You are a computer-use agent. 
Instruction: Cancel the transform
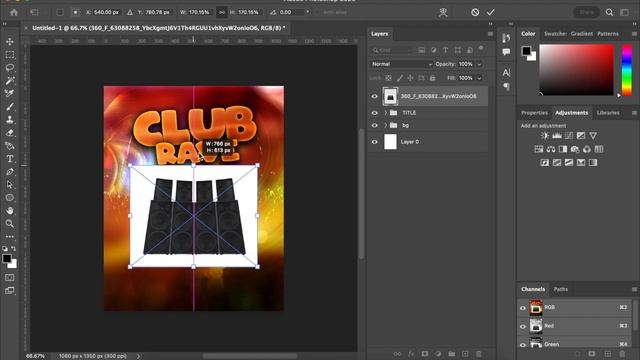click(475, 13)
